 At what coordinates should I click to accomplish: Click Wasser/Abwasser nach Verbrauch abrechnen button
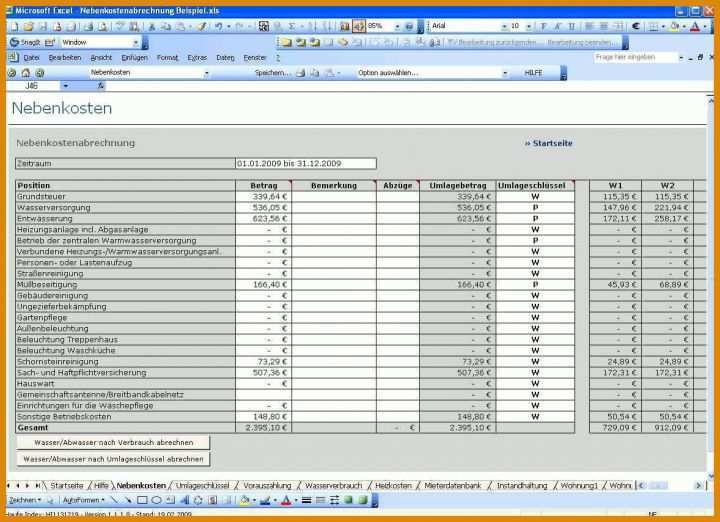tap(113, 443)
